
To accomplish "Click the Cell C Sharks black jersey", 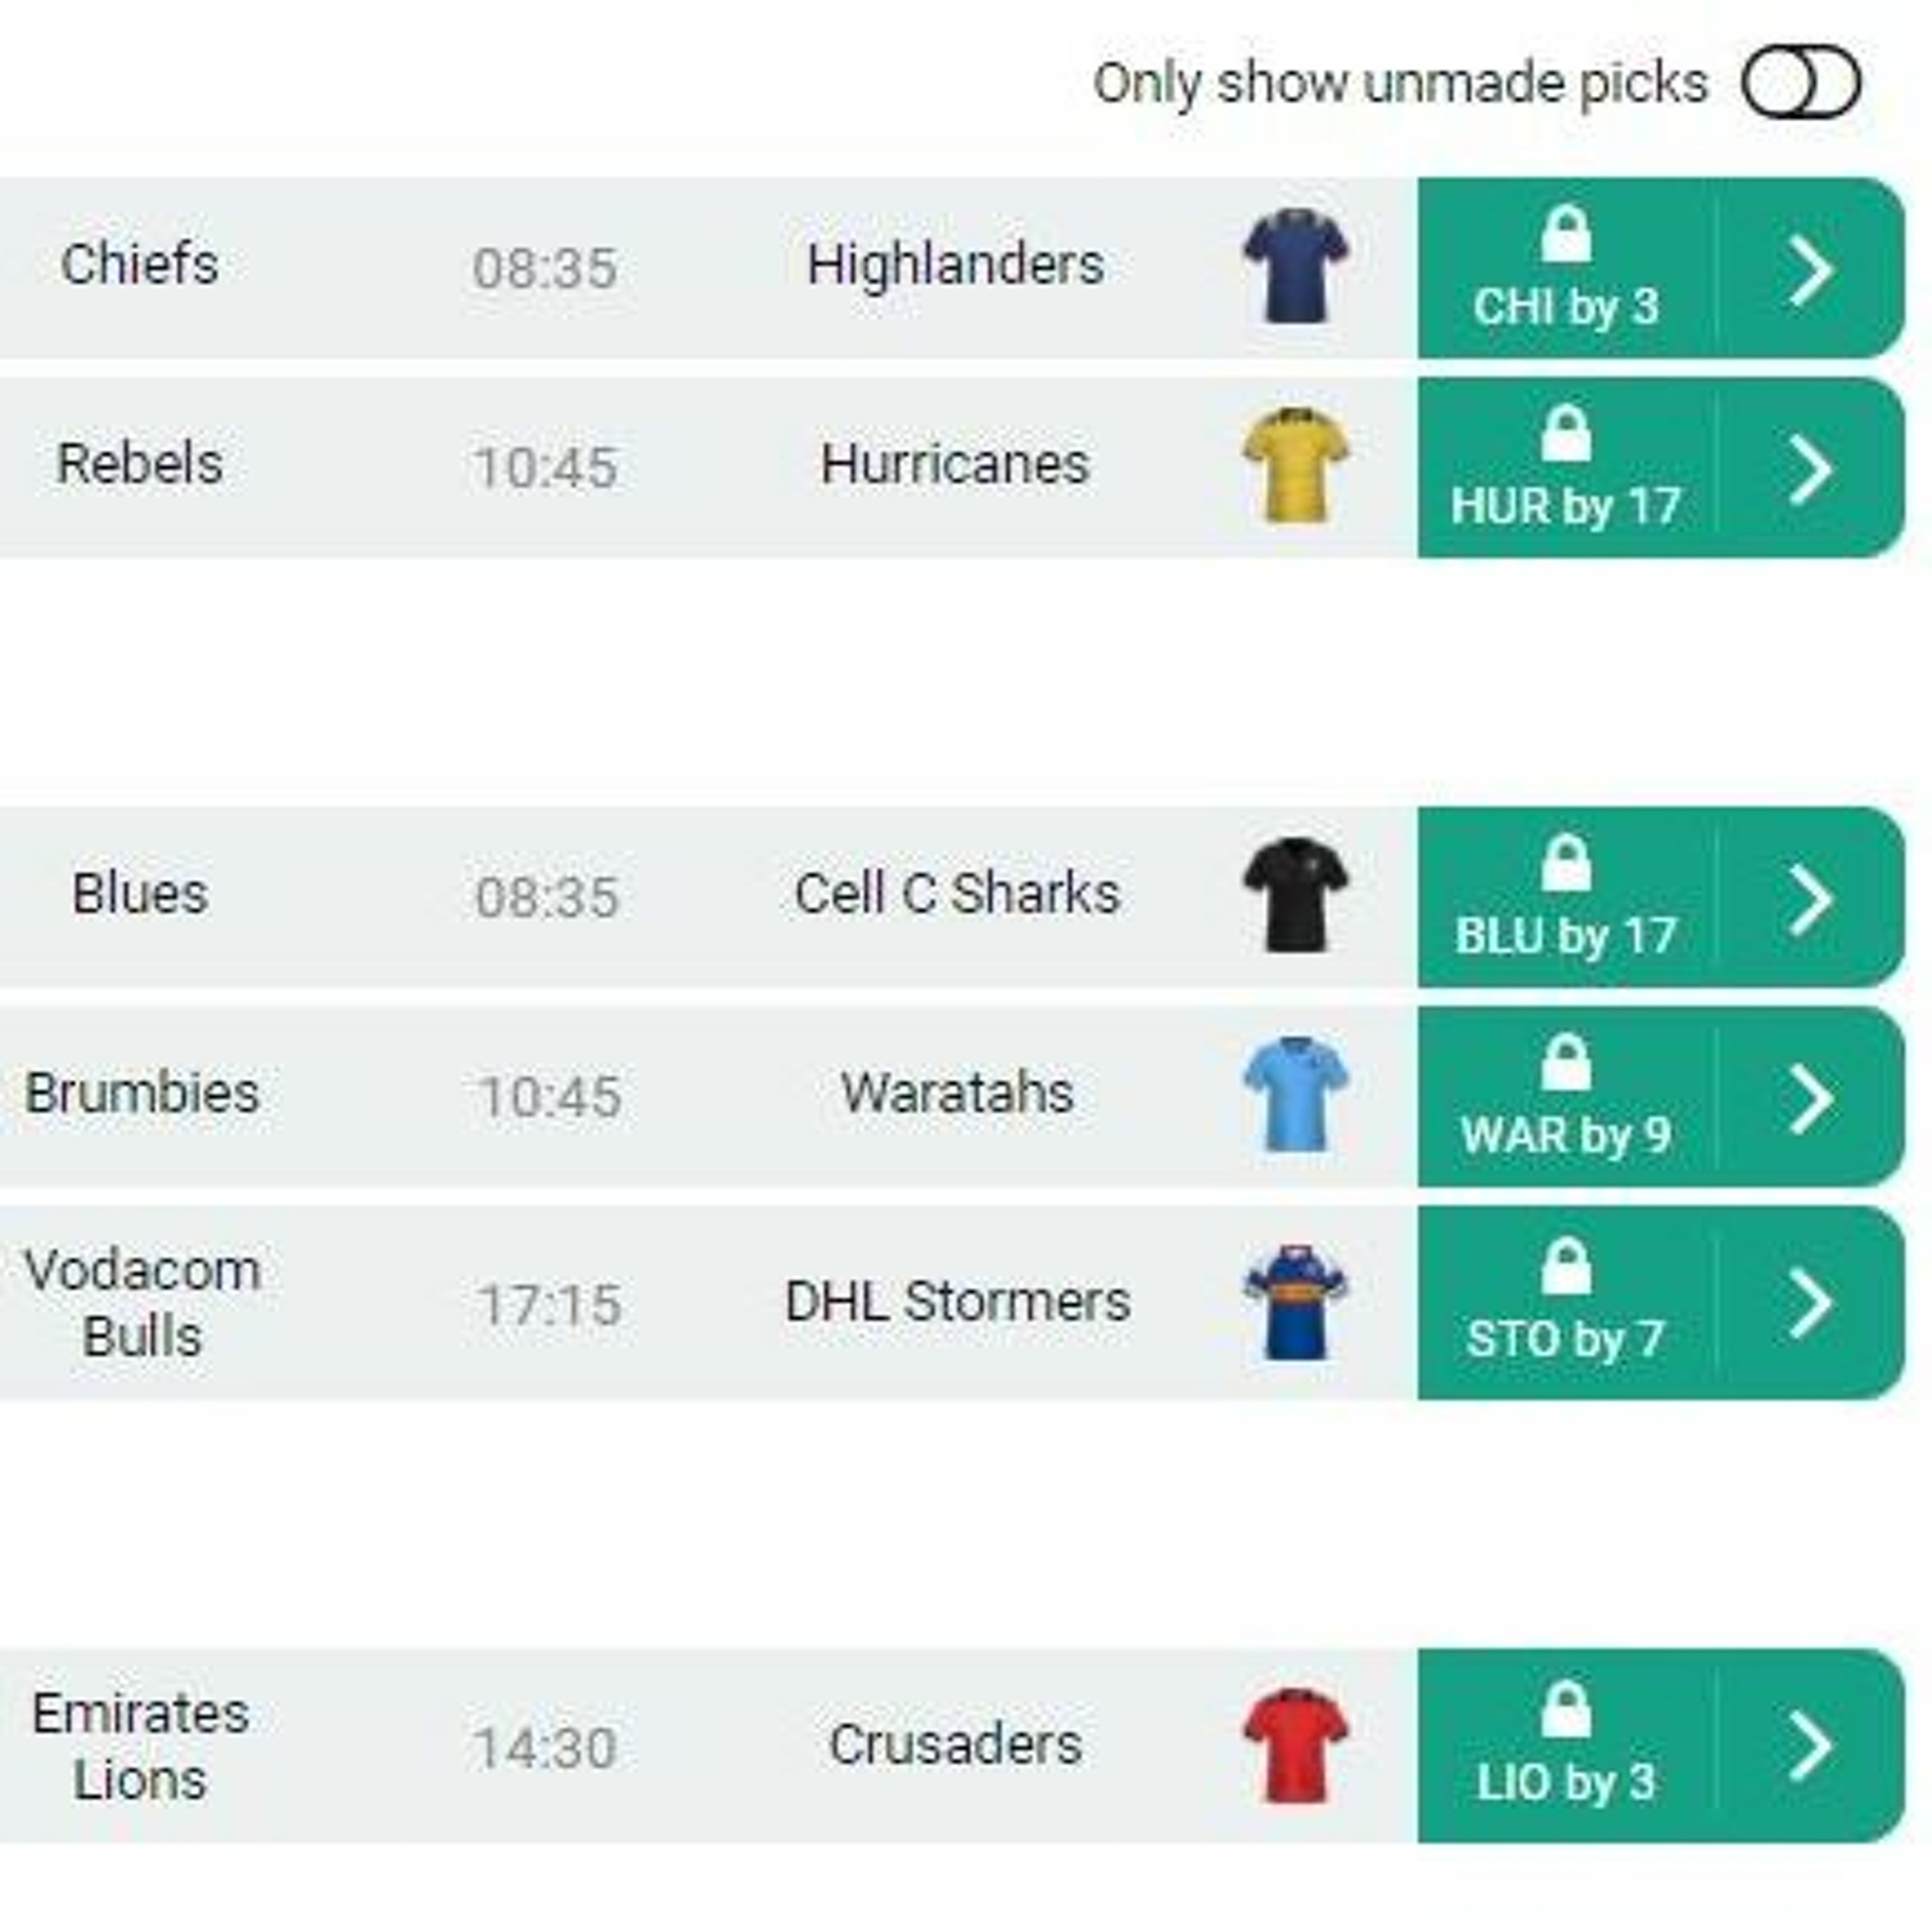I will [x=1296, y=895].
